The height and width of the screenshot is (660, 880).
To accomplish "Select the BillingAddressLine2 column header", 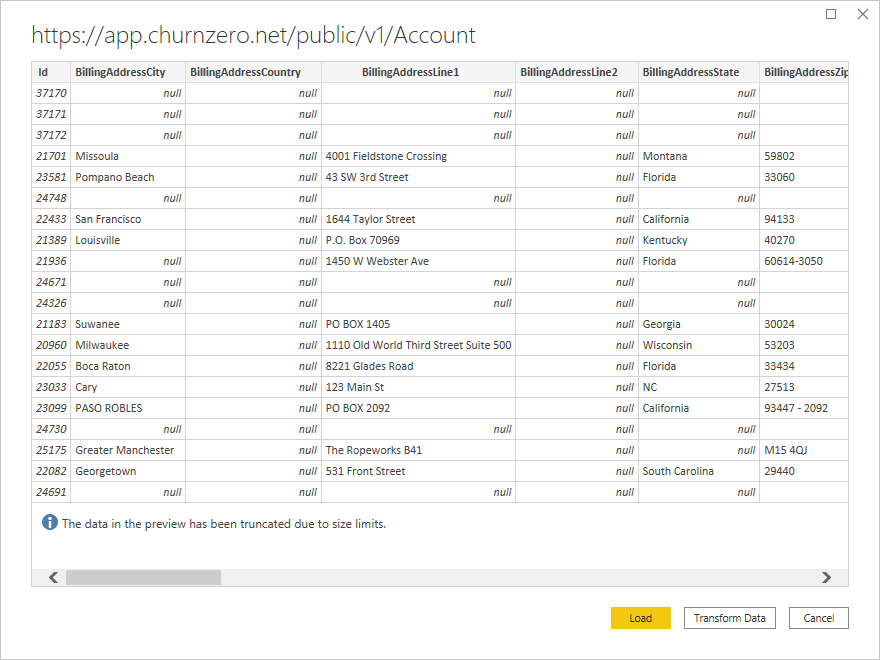I will pos(577,72).
